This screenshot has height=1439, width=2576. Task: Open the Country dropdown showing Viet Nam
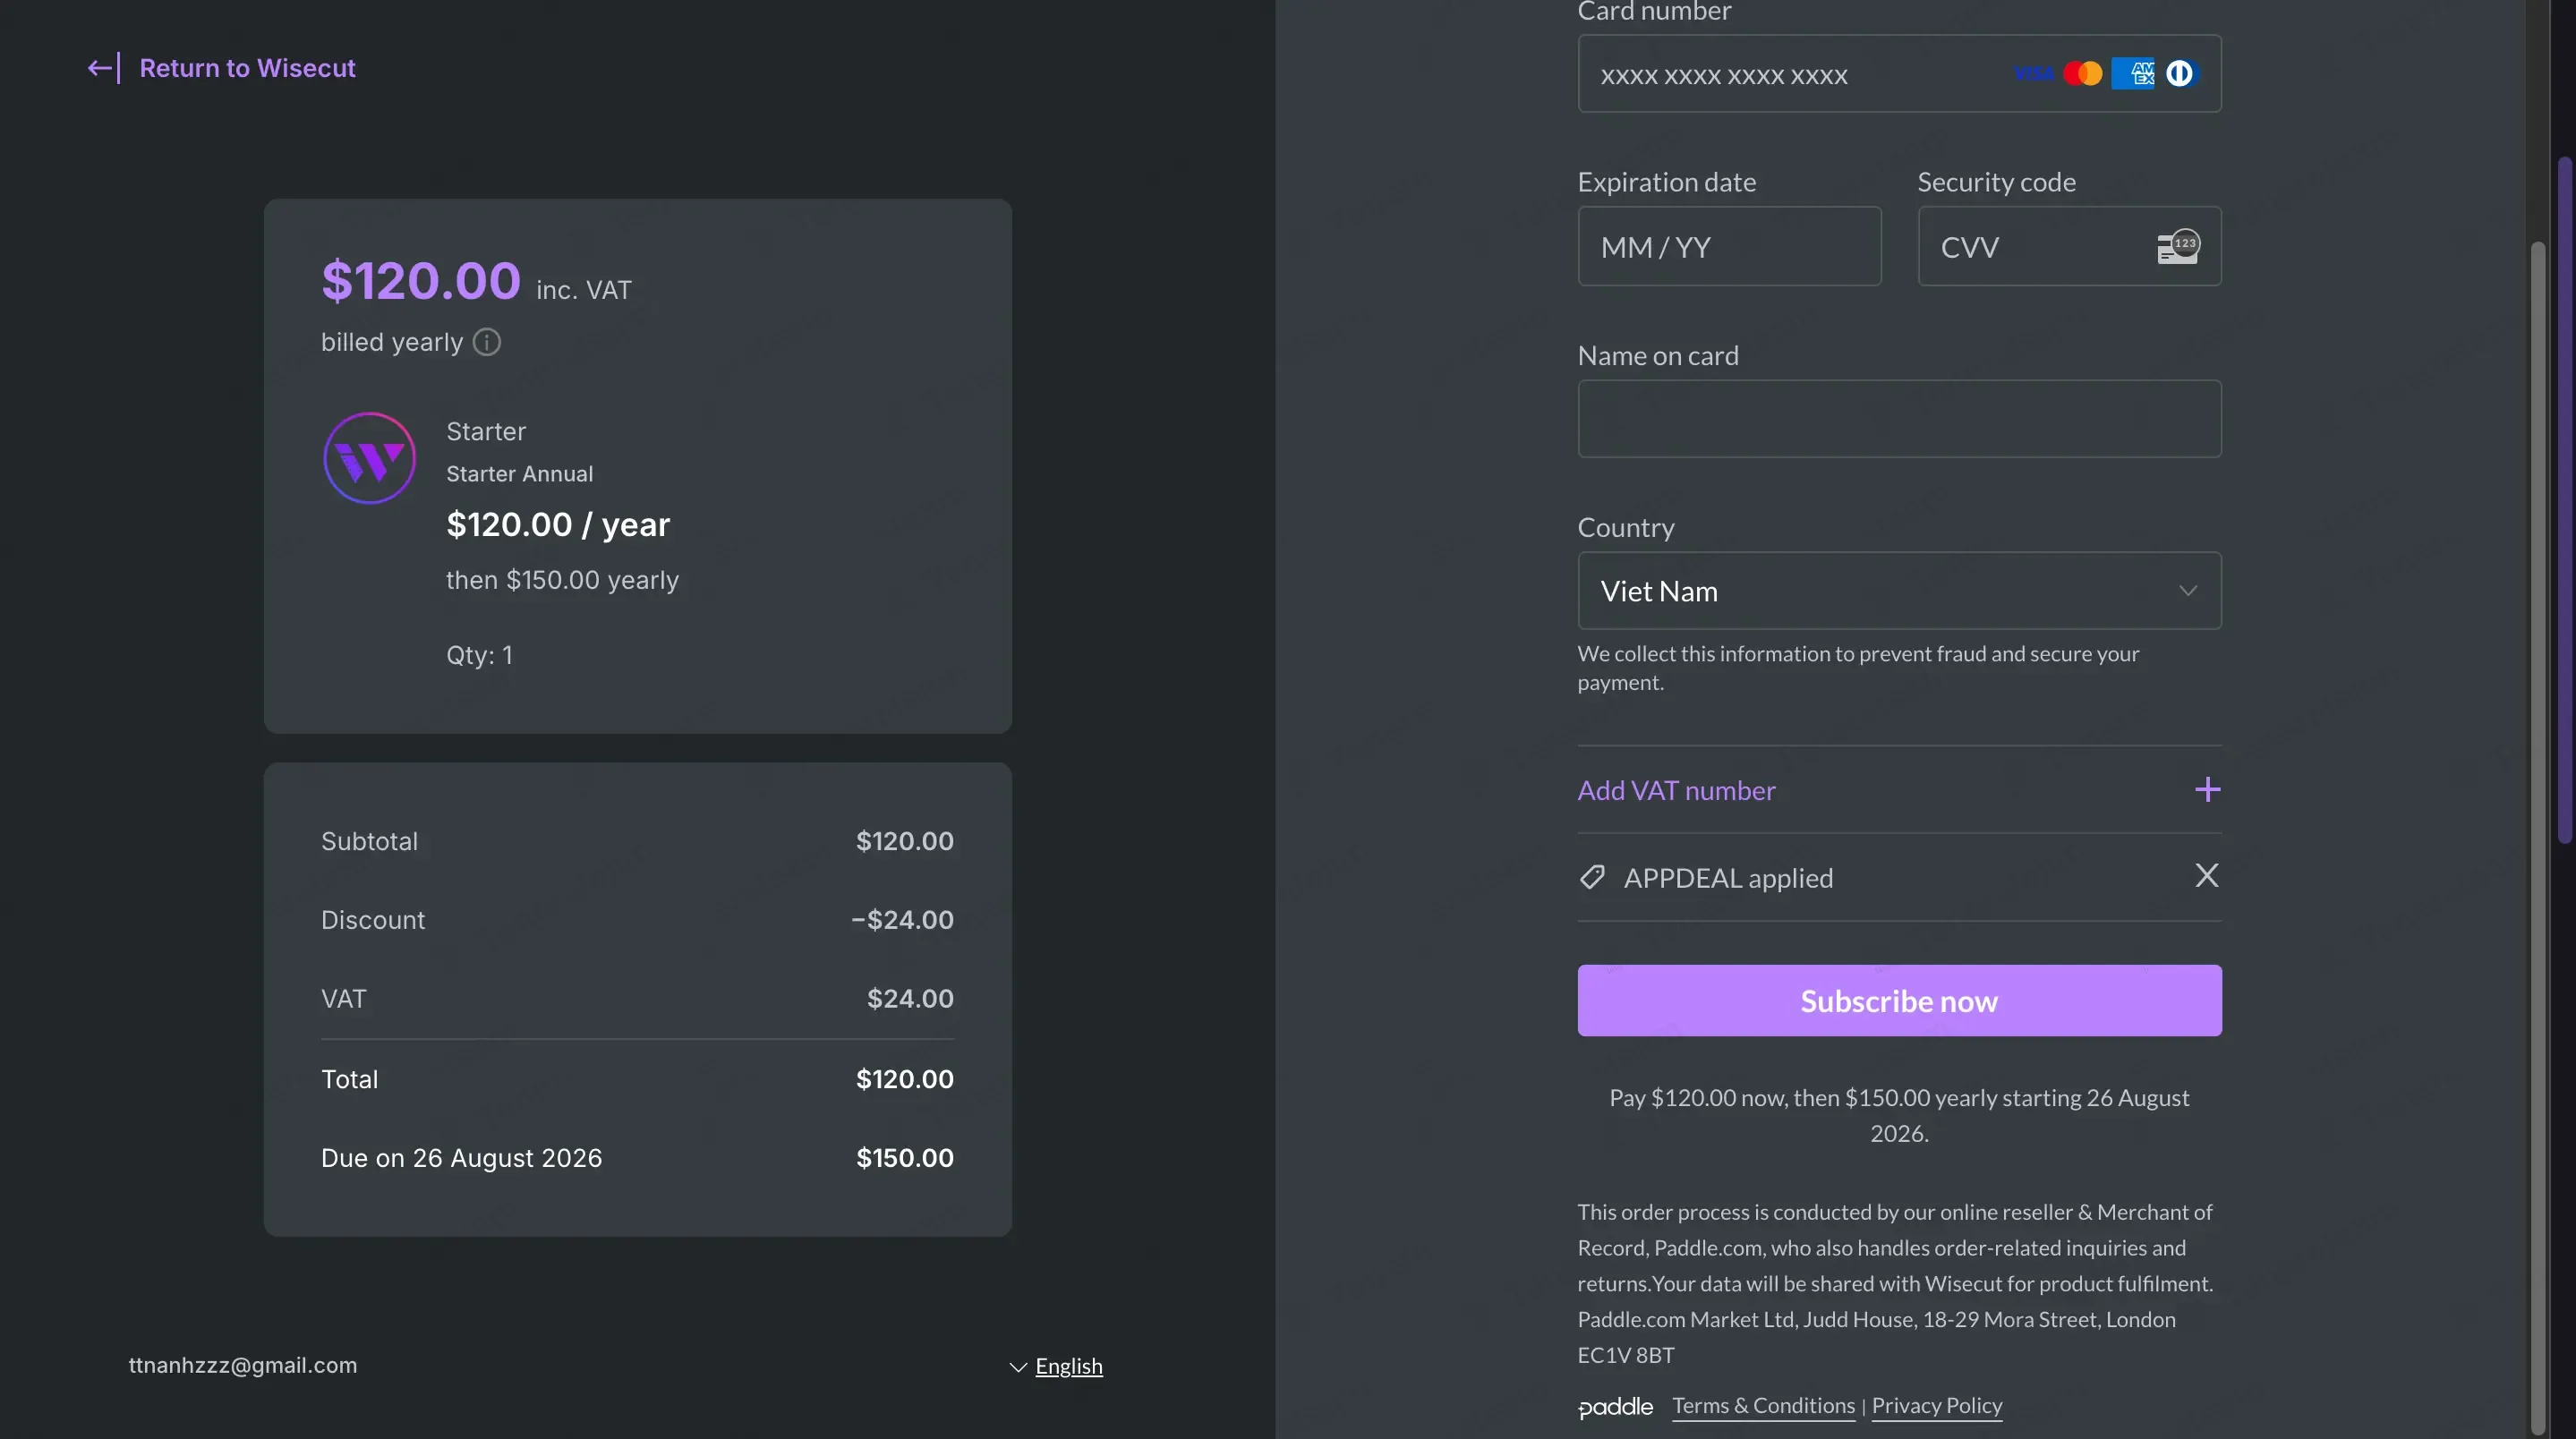tap(1898, 591)
